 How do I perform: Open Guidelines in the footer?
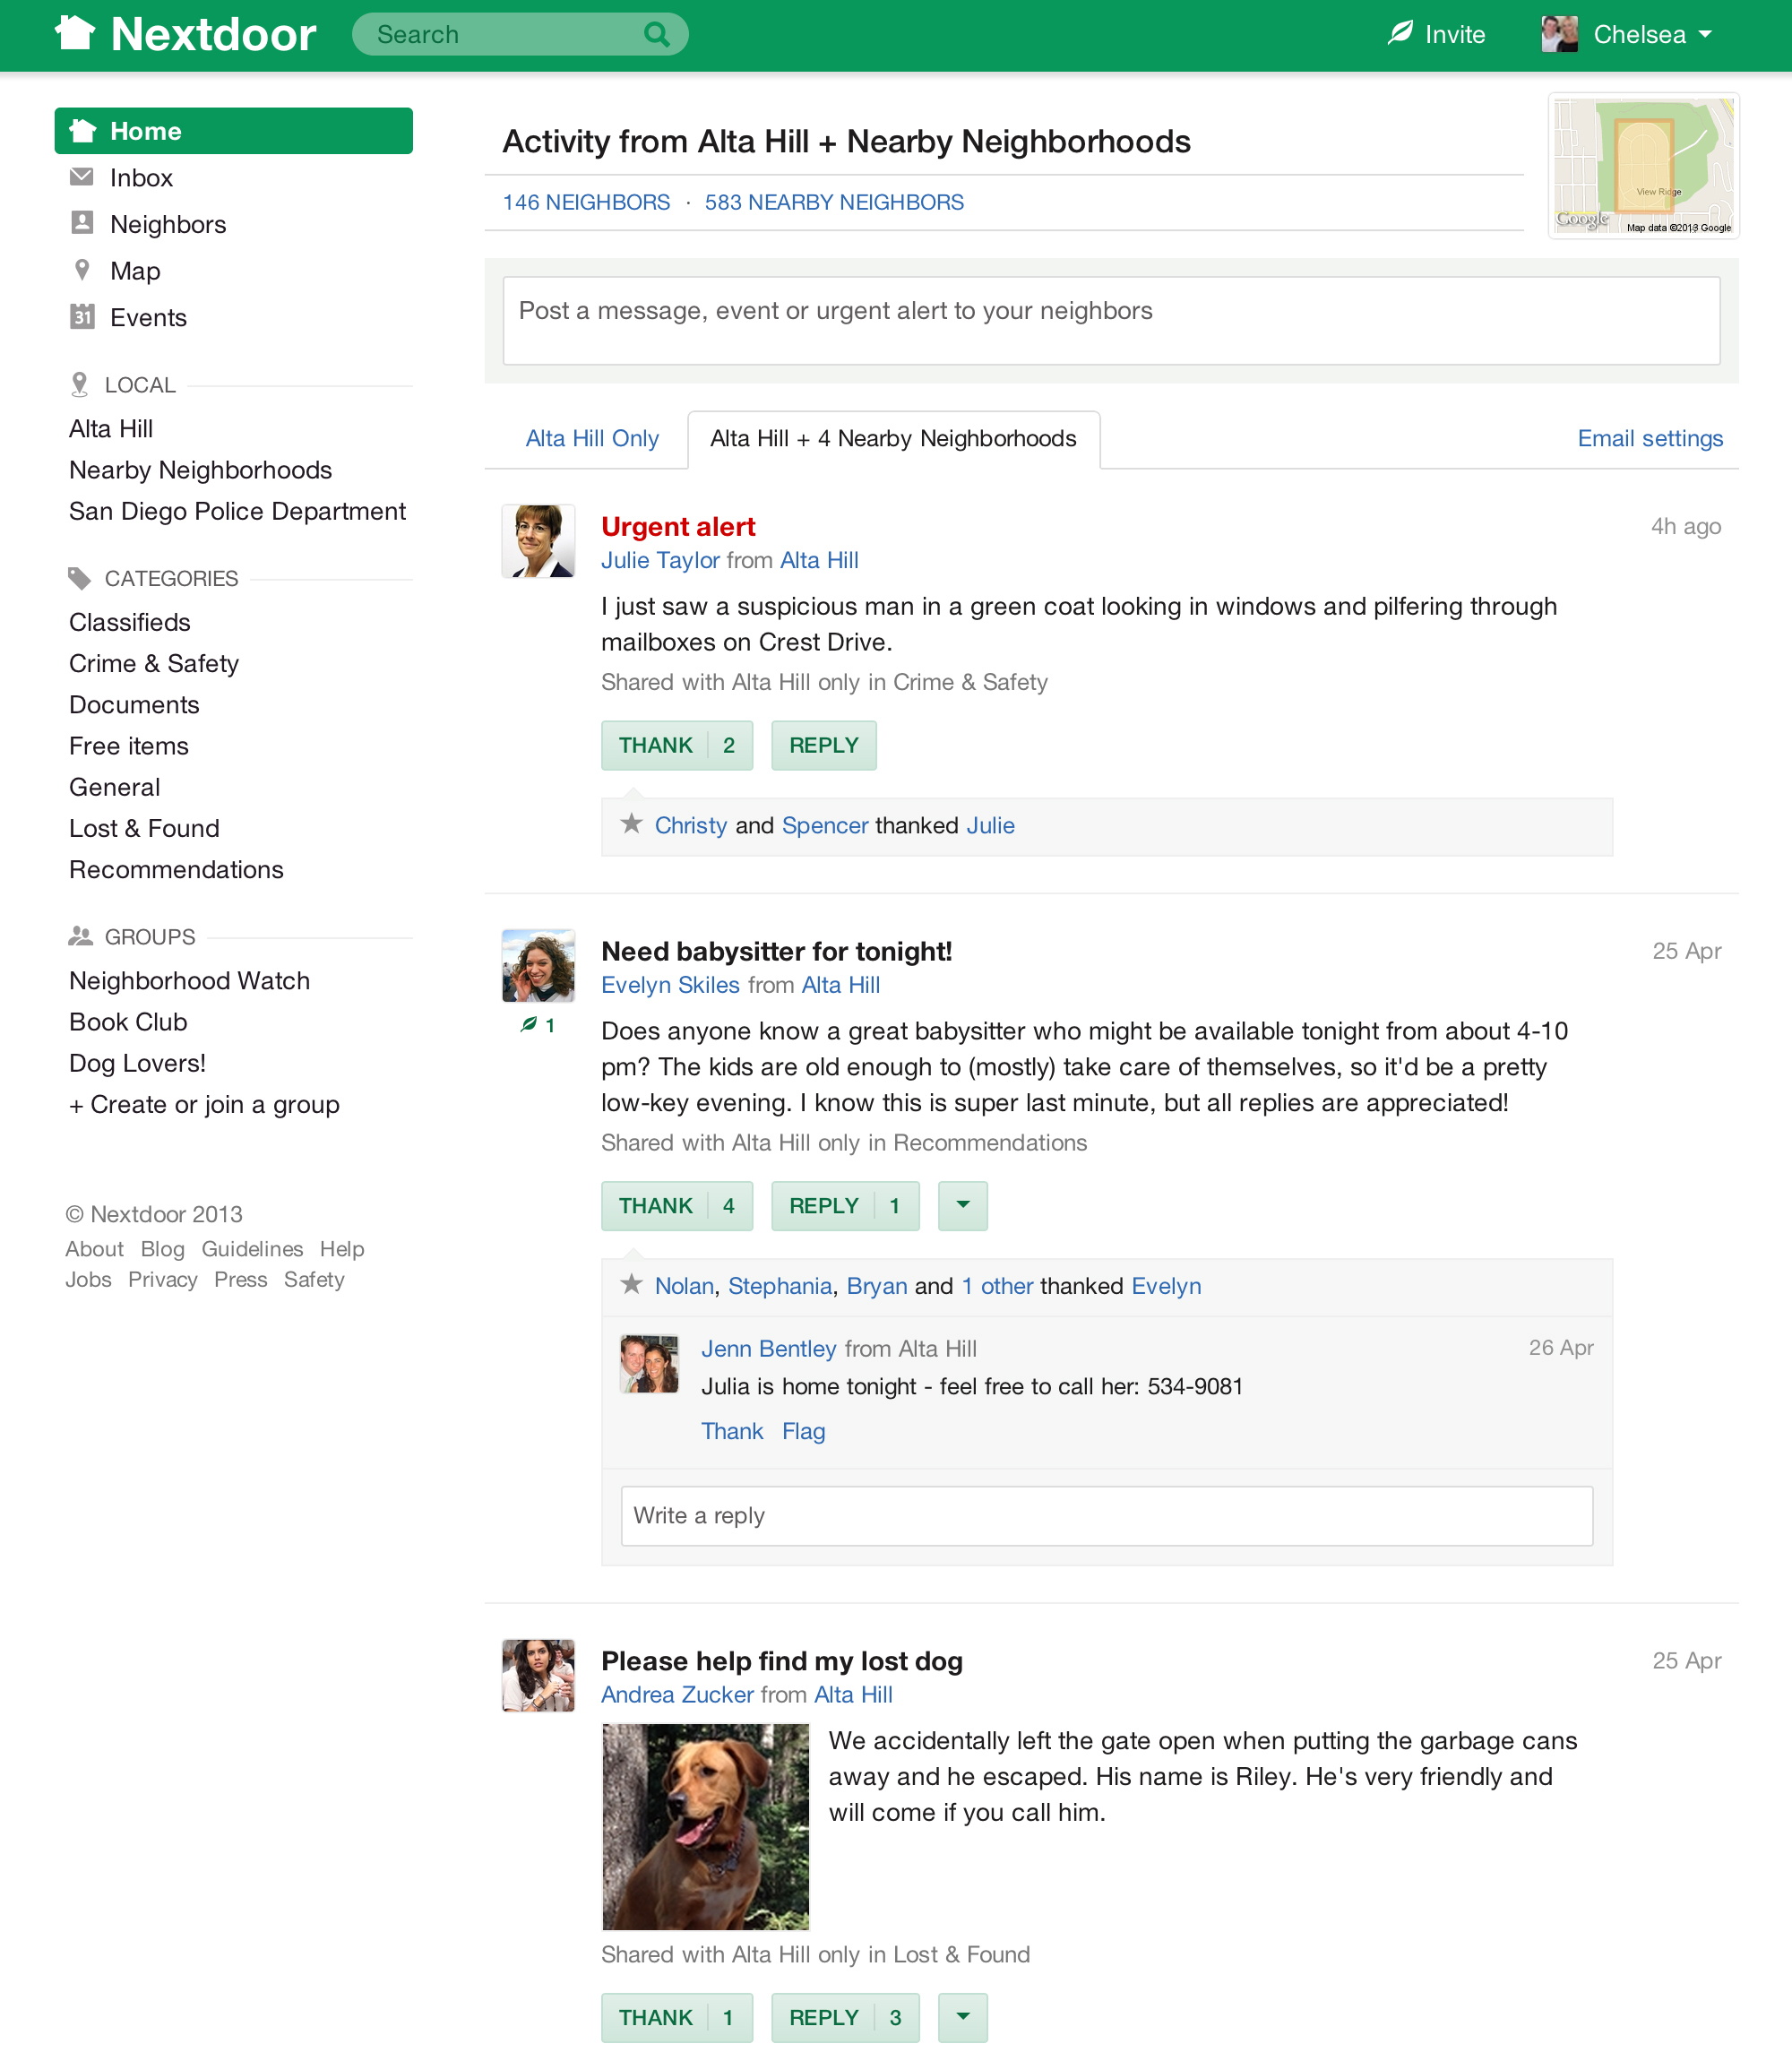[x=252, y=1248]
